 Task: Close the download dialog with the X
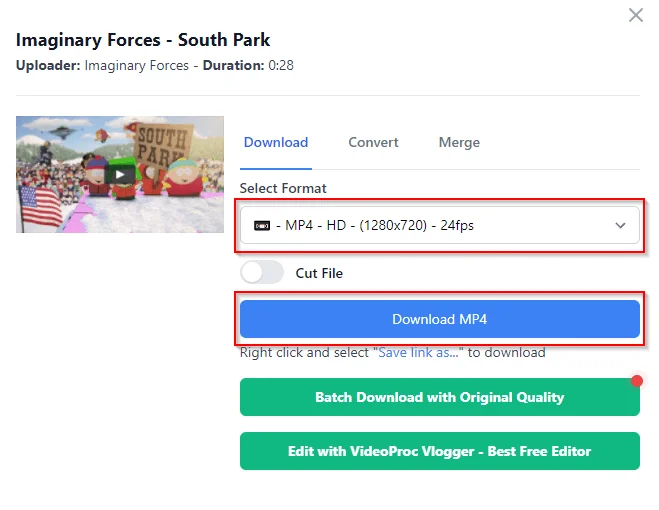pos(635,15)
